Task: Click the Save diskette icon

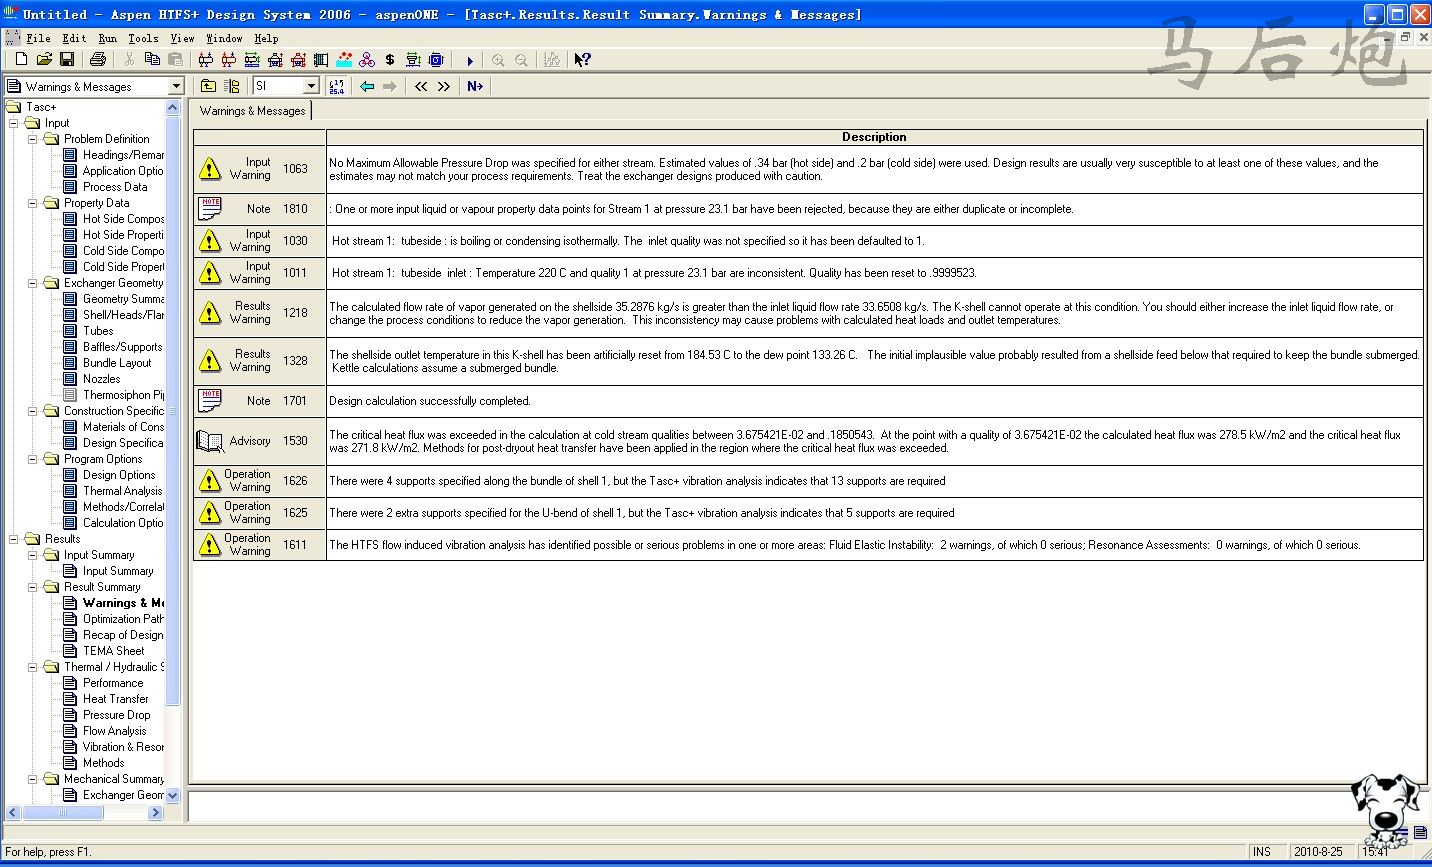Action: click(x=67, y=60)
